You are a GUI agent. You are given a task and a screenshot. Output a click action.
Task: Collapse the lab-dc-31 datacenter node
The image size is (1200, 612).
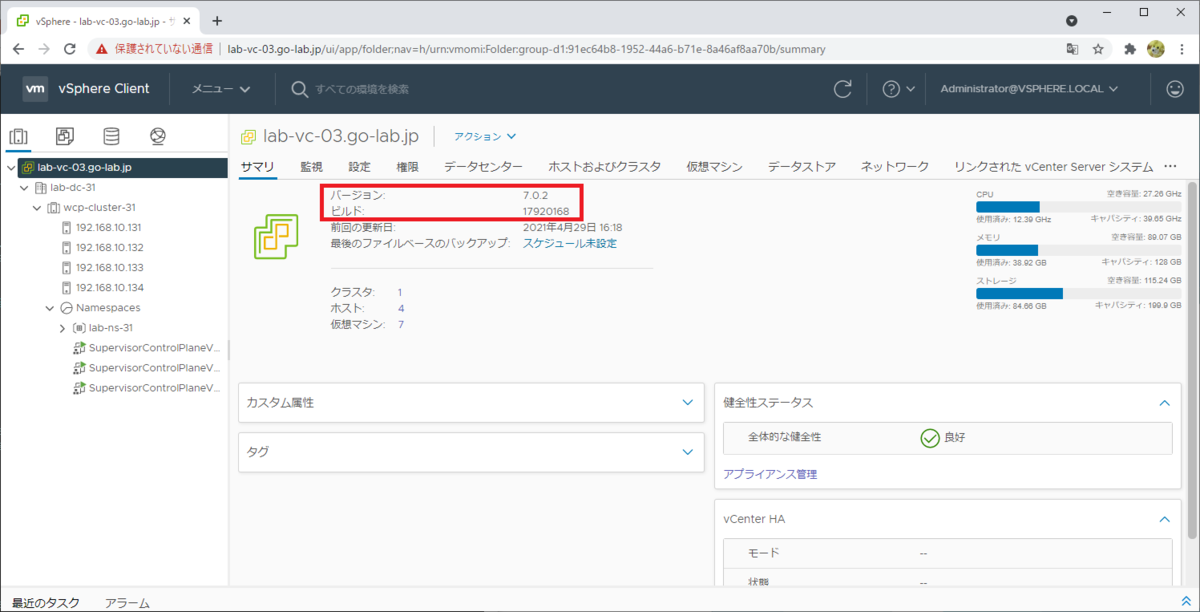(x=24, y=187)
